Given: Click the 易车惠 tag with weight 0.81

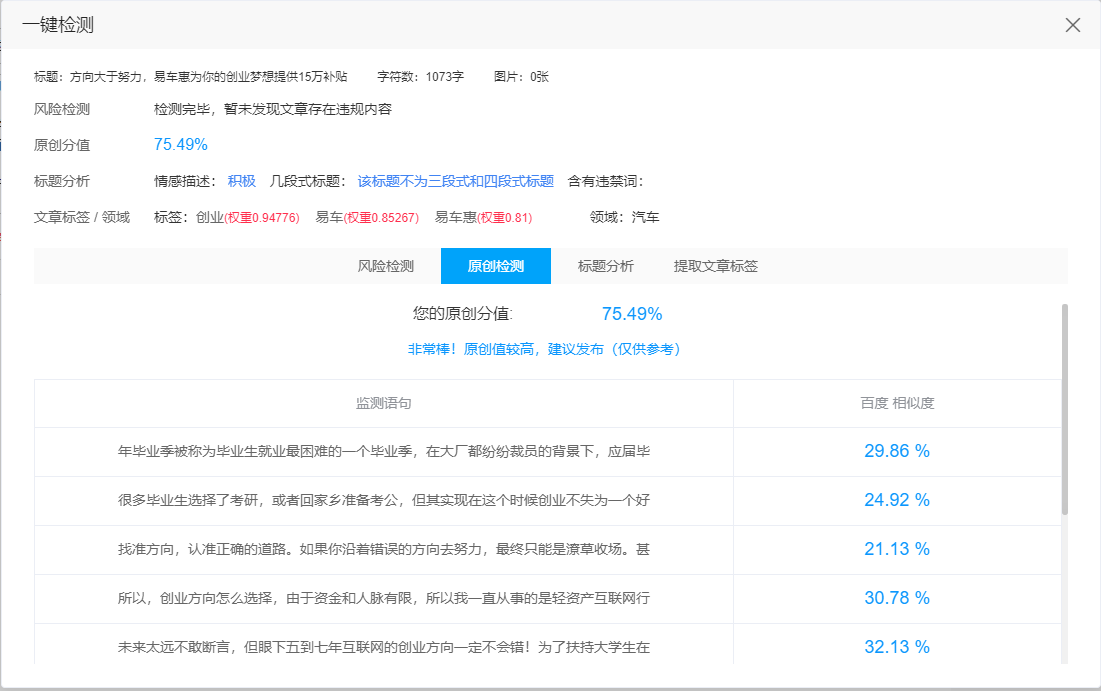Looking at the screenshot, I should (x=483, y=218).
